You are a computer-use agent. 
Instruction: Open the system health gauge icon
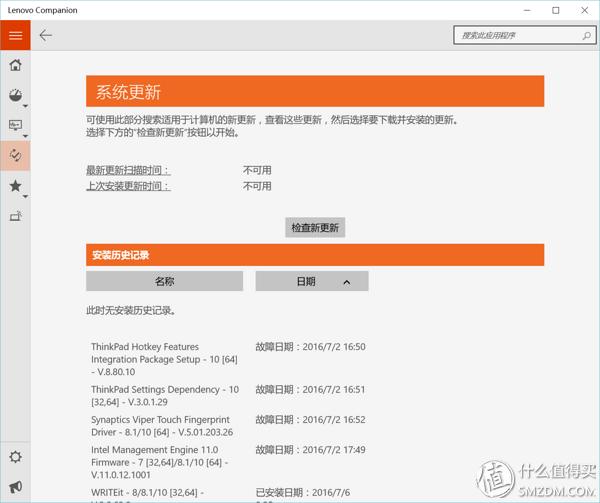click(15, 95)
